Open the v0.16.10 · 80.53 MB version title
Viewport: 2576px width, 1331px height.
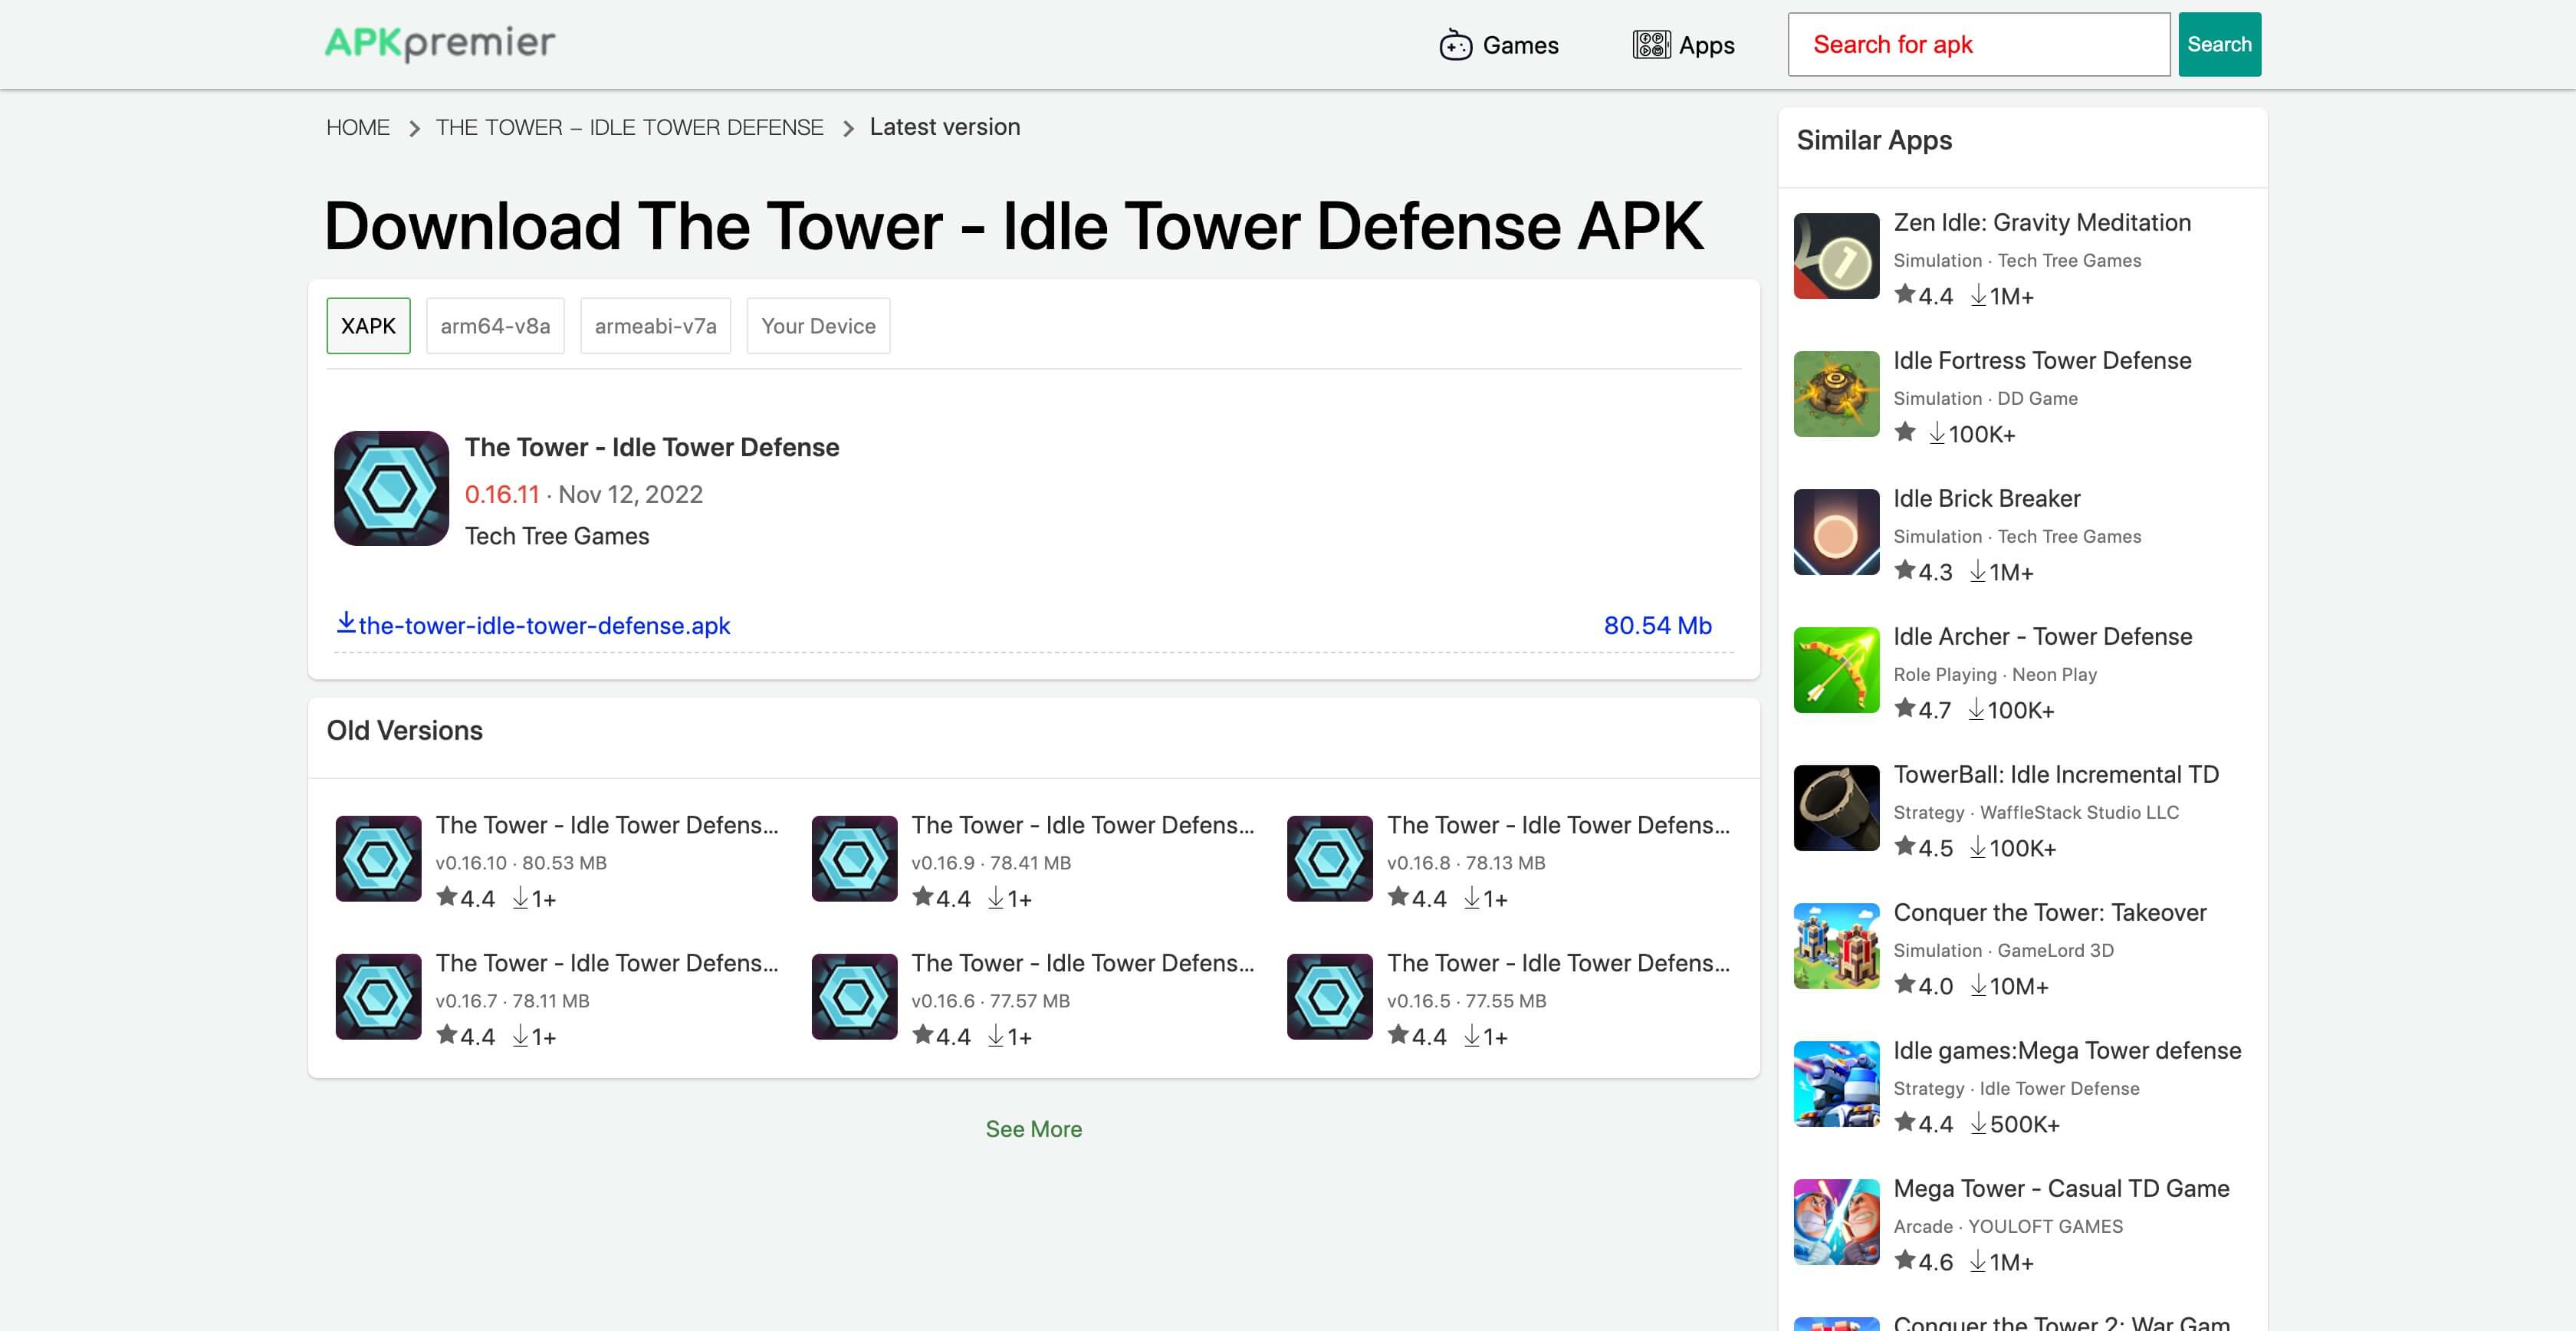pos(606,825)
